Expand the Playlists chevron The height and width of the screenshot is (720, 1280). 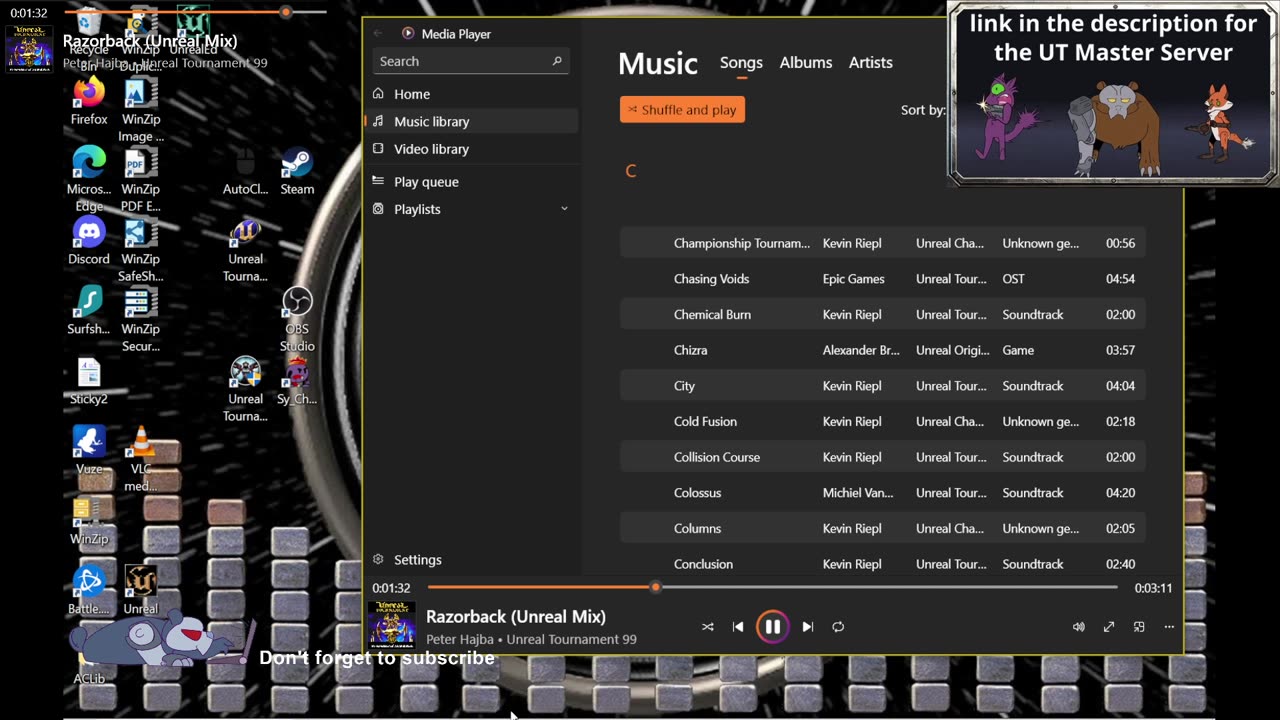564,209
